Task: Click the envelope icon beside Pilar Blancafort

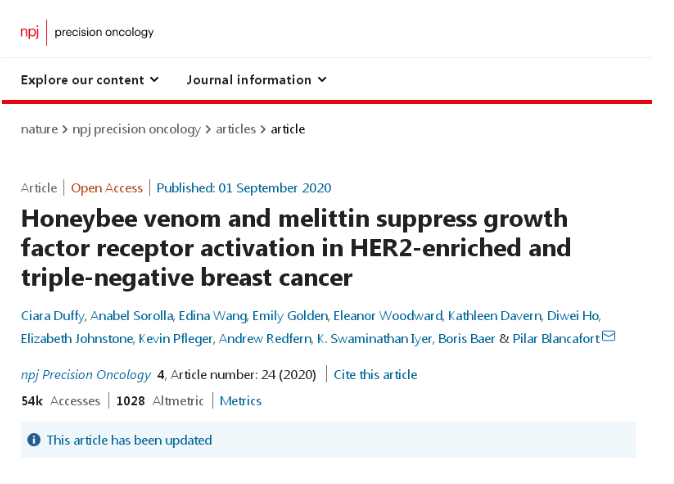Action: pos(609,336)
